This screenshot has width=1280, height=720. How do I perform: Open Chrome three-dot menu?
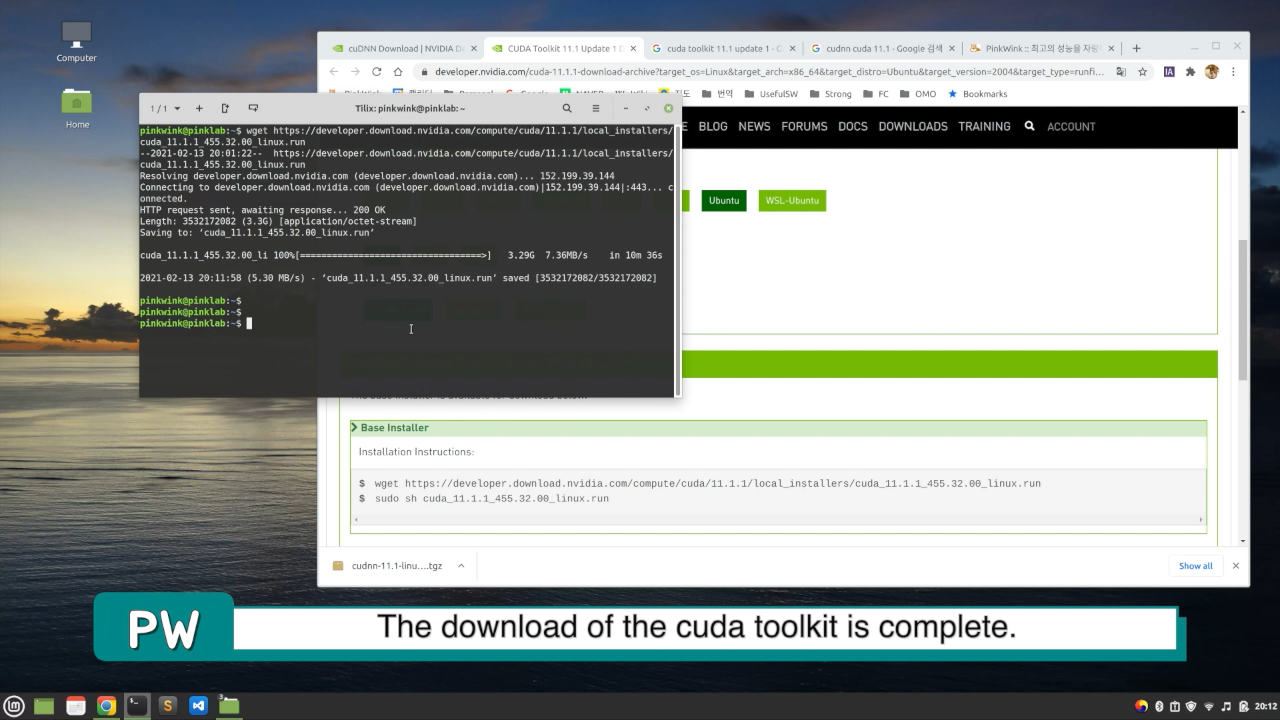pos(1233,72)
